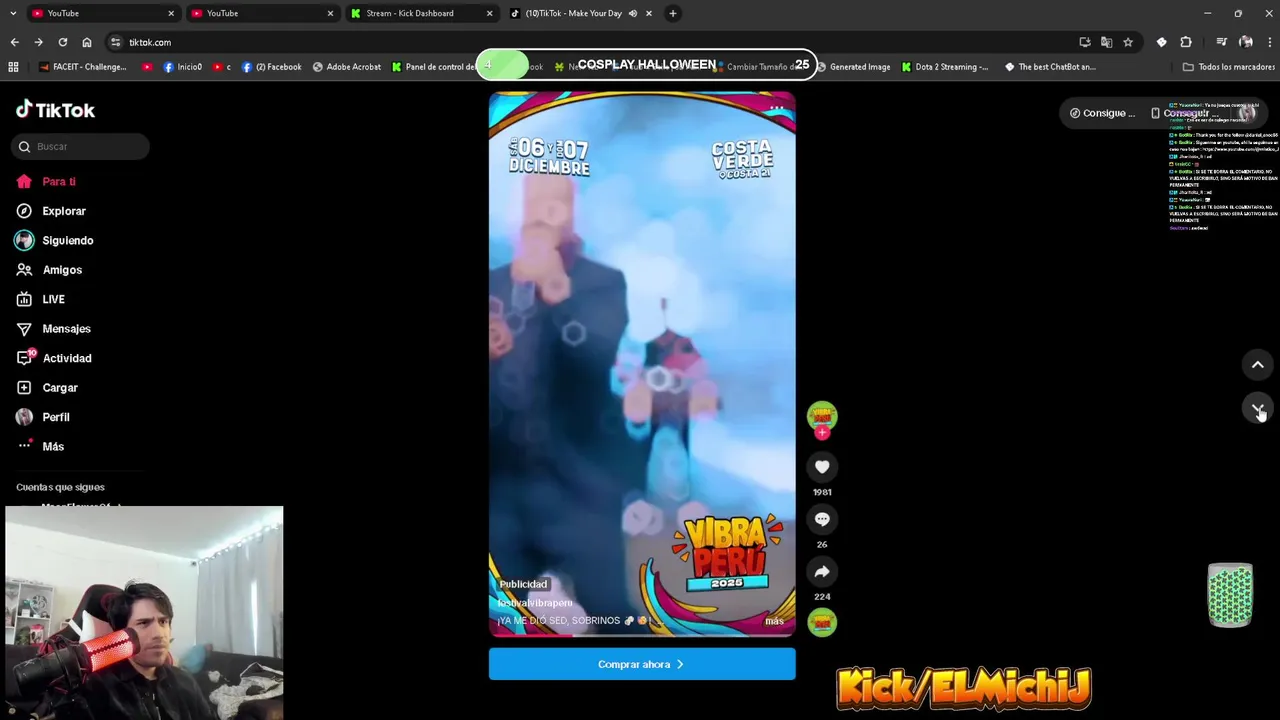1280x720 pixels.
Task: Open (2) Facebook bookmark
Action: [271, 67]
